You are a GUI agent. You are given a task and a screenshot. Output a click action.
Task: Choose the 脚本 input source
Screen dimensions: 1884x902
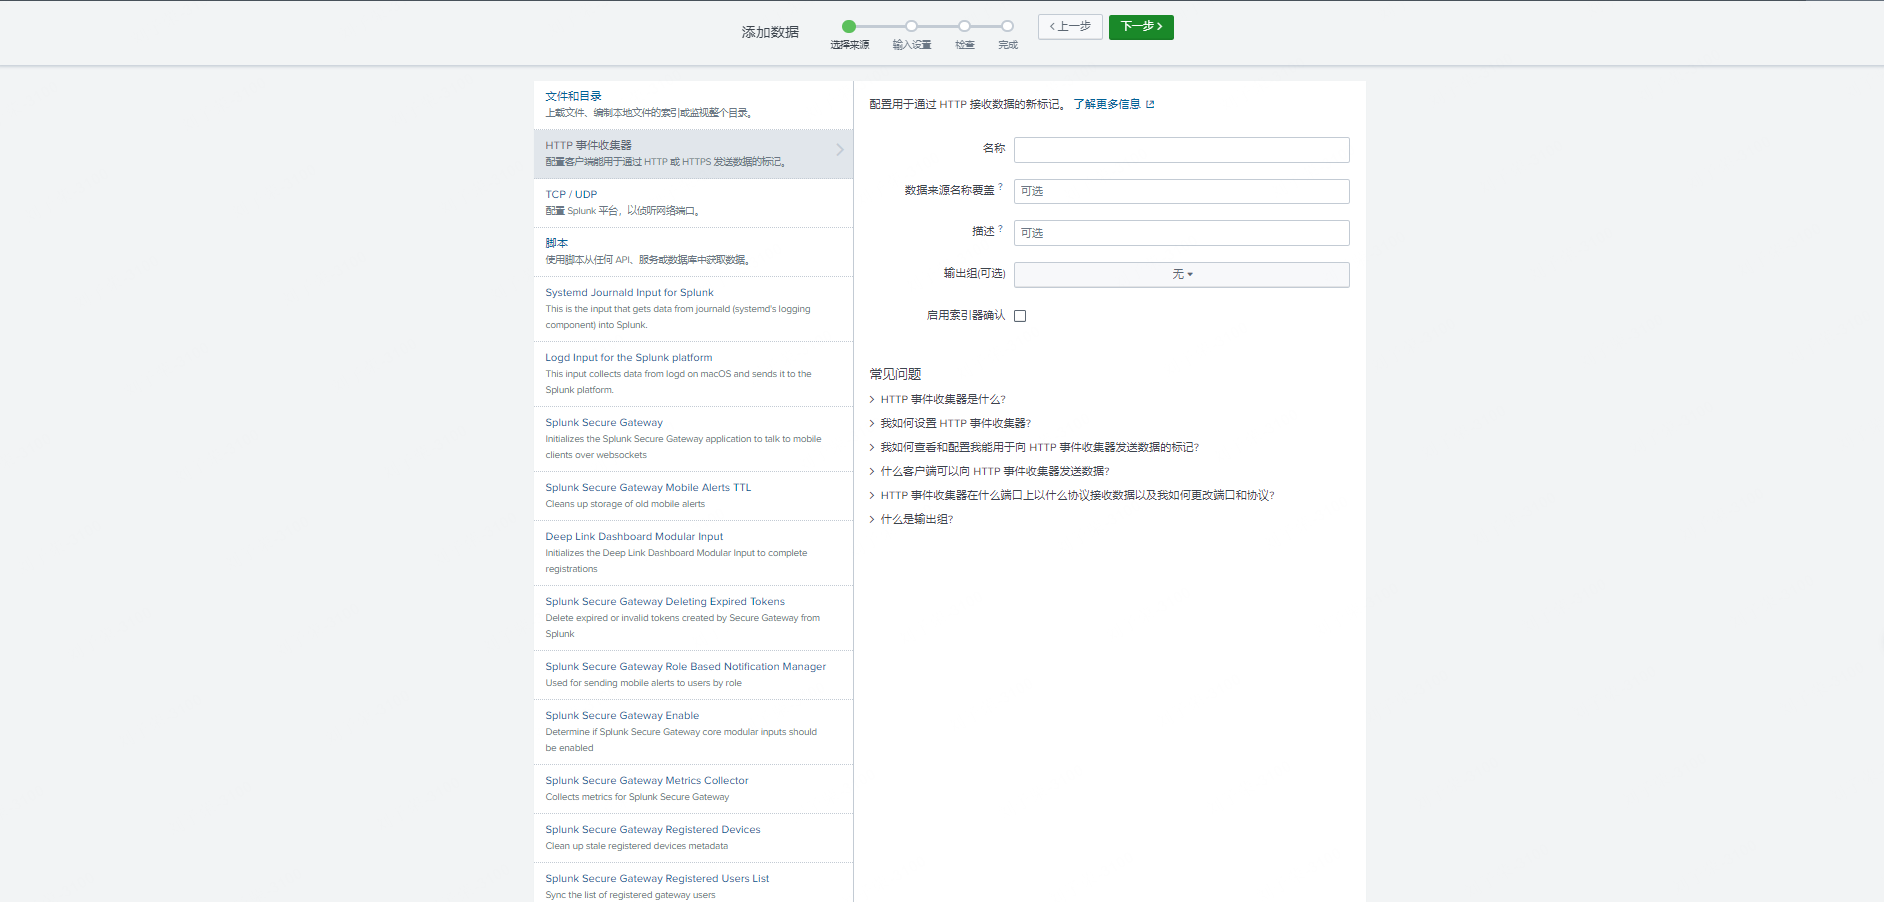[x=556, y=243]
